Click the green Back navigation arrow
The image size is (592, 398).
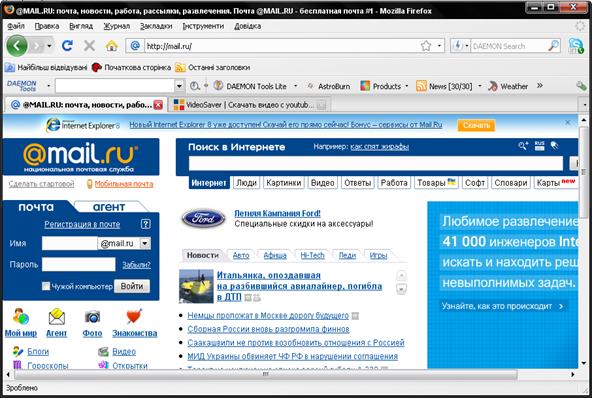point(17,46)
